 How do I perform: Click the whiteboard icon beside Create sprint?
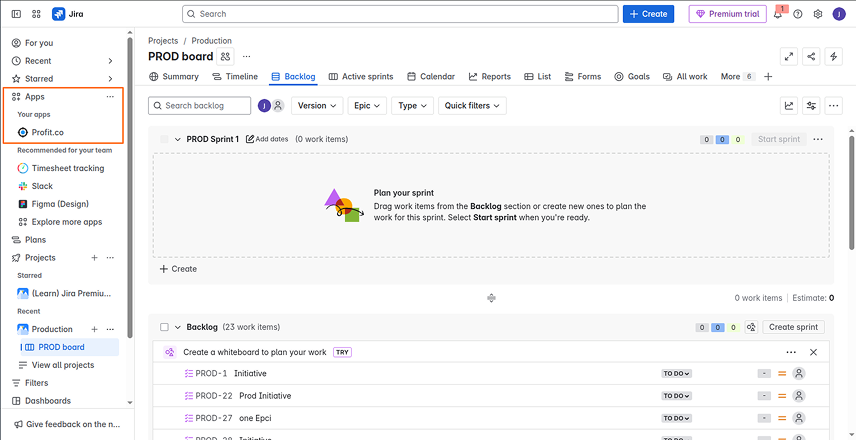[751, 327]
